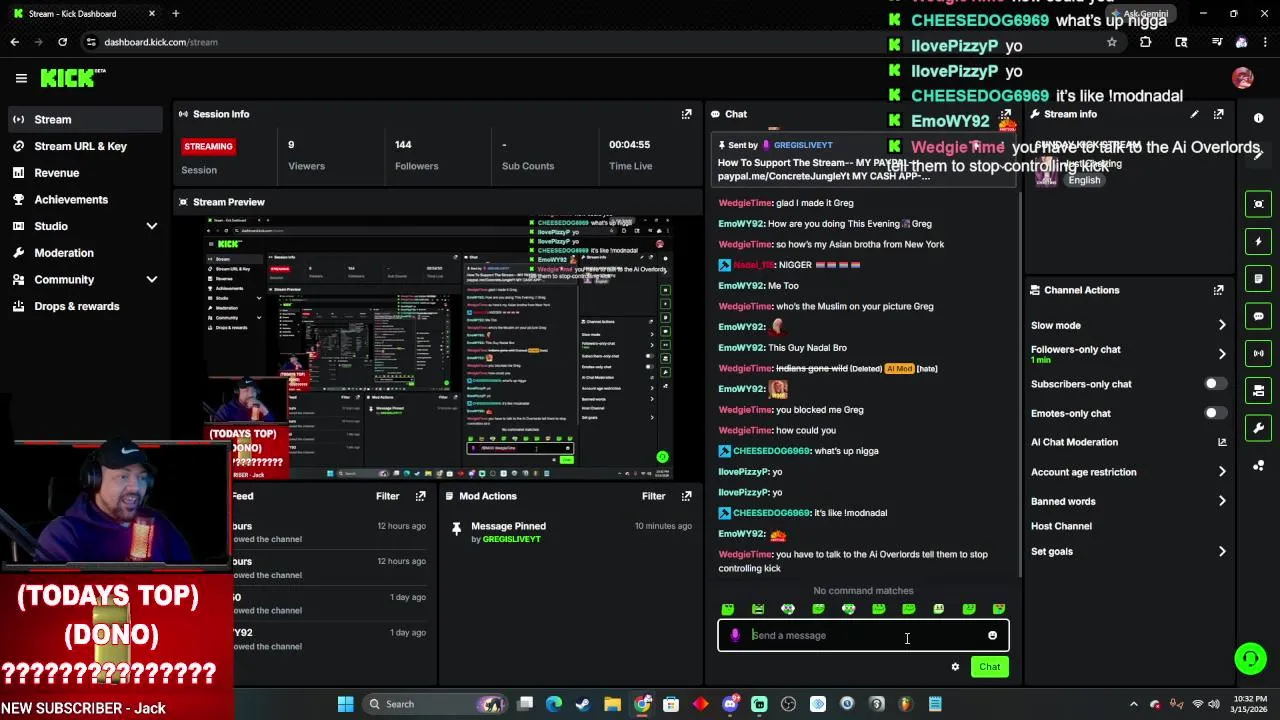
Task: Click AI Chat Moderation label
Action: click(1074, 442)
